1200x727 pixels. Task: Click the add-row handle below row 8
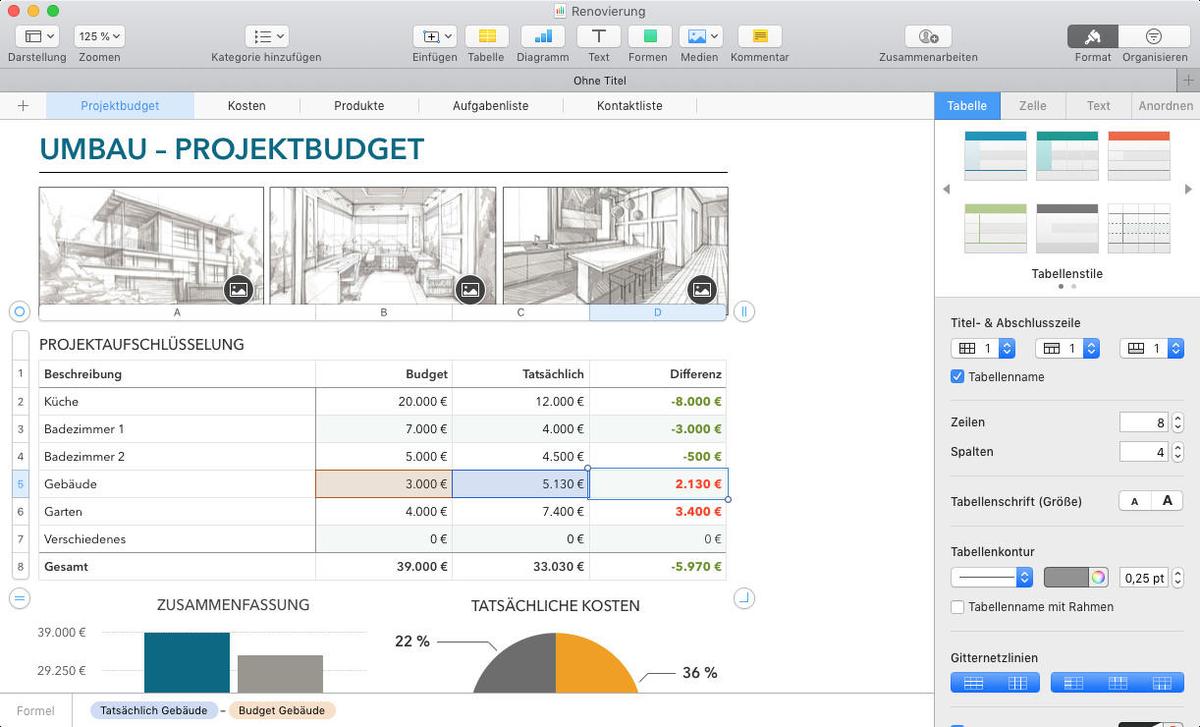[x=19, y=598]
